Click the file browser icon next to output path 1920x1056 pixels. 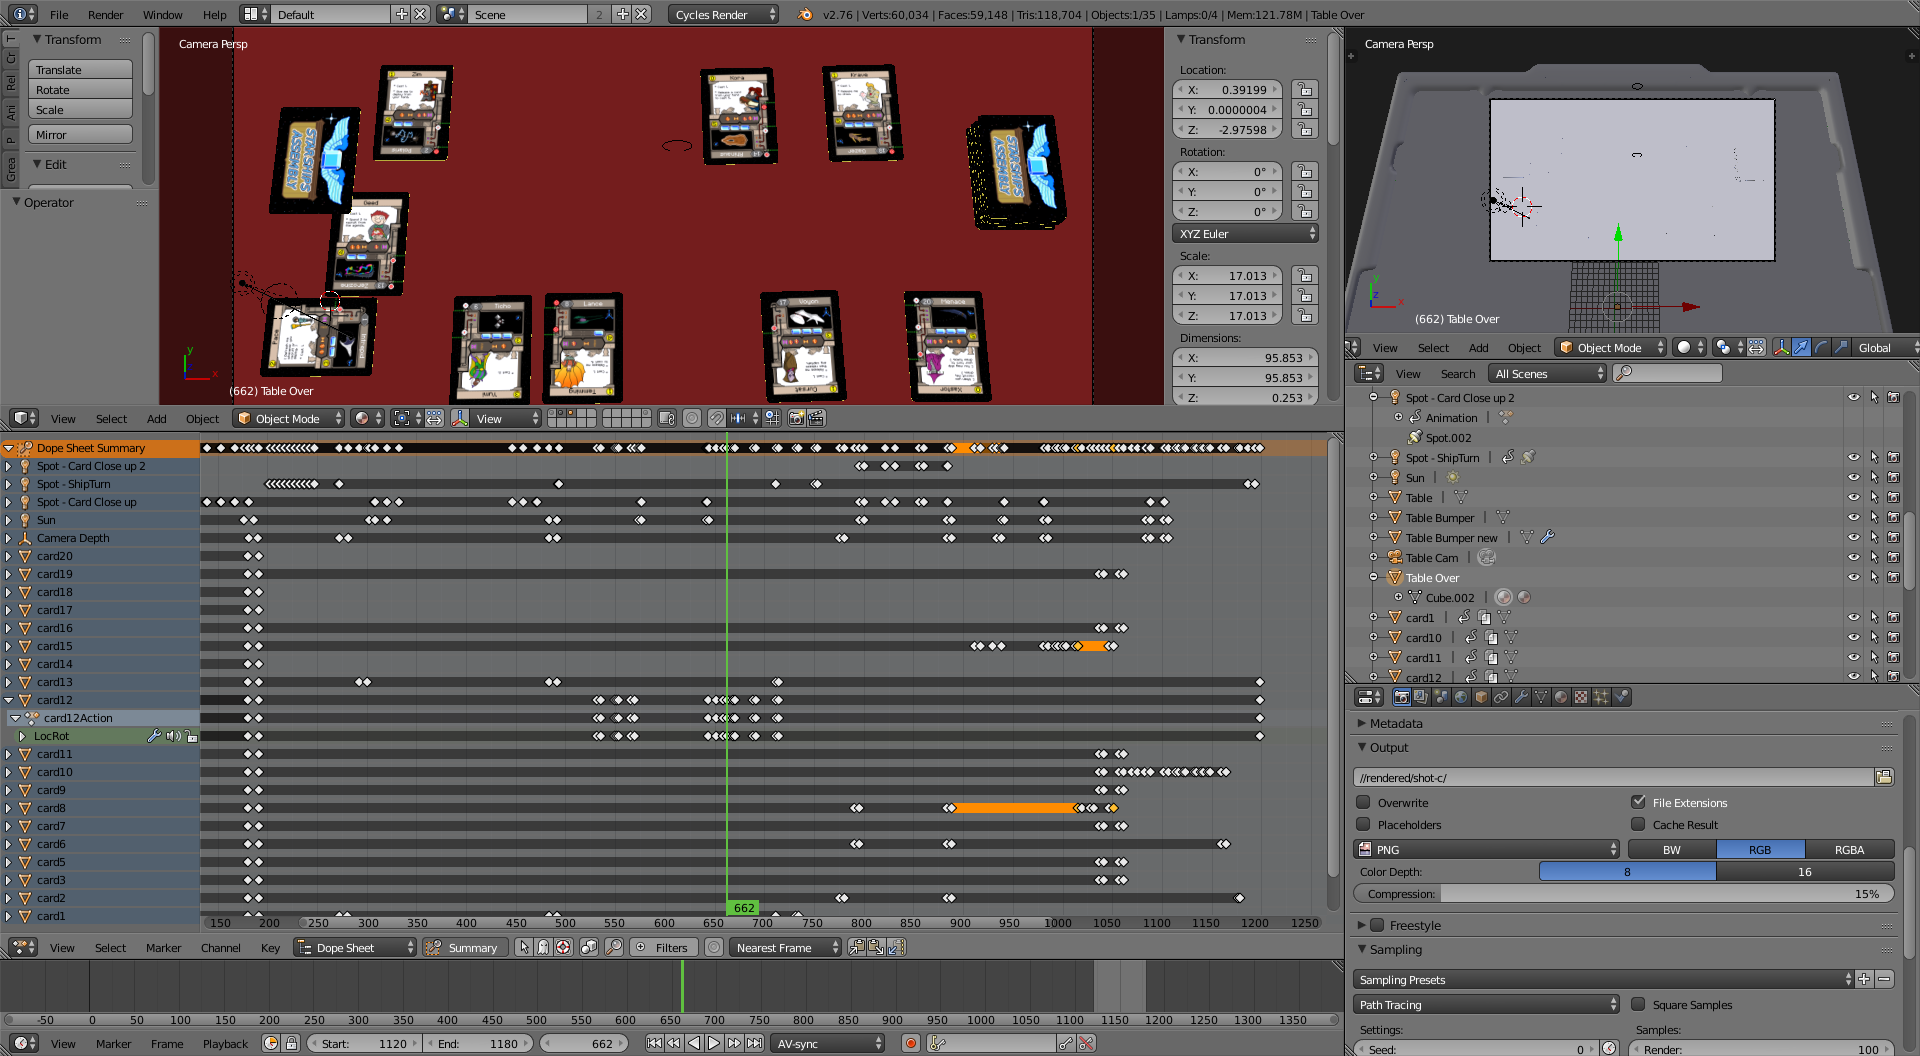[1884, 777]
